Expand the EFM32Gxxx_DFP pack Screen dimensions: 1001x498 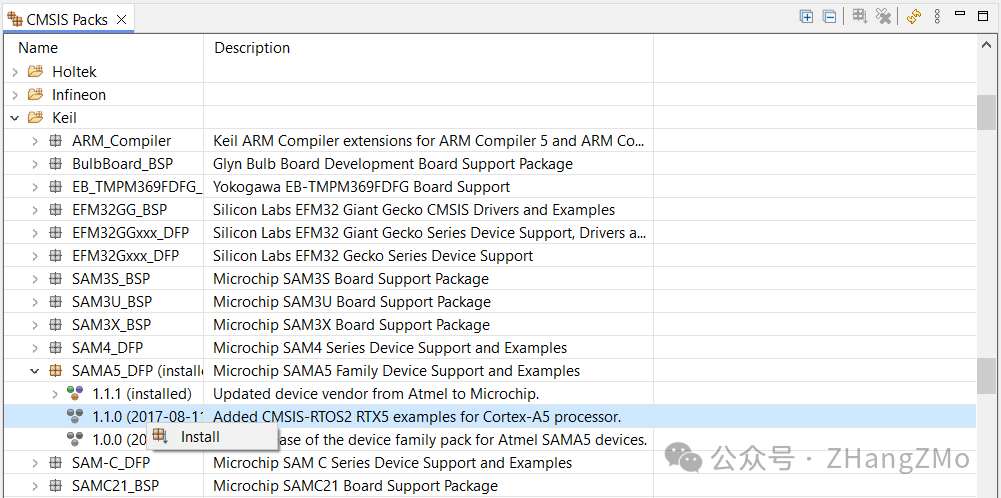[35, 256]
